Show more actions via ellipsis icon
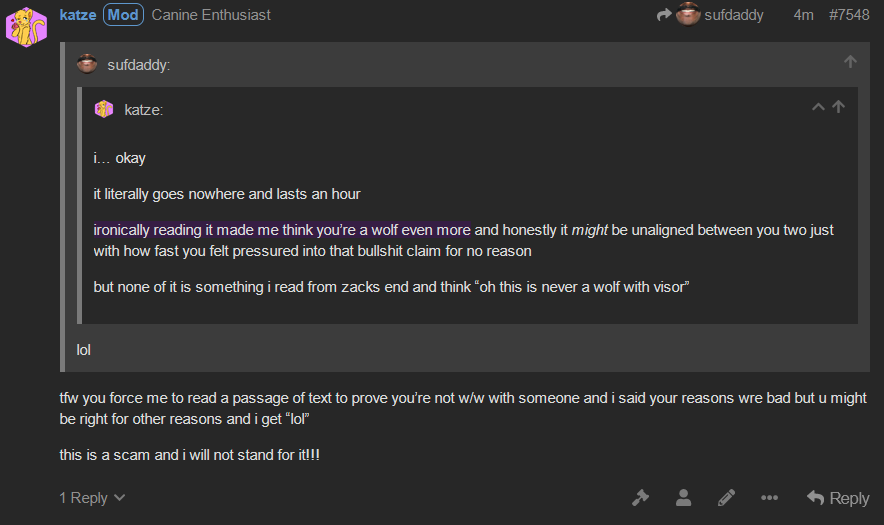The height and width of the screenshot is (525, 884). [769, 498]
